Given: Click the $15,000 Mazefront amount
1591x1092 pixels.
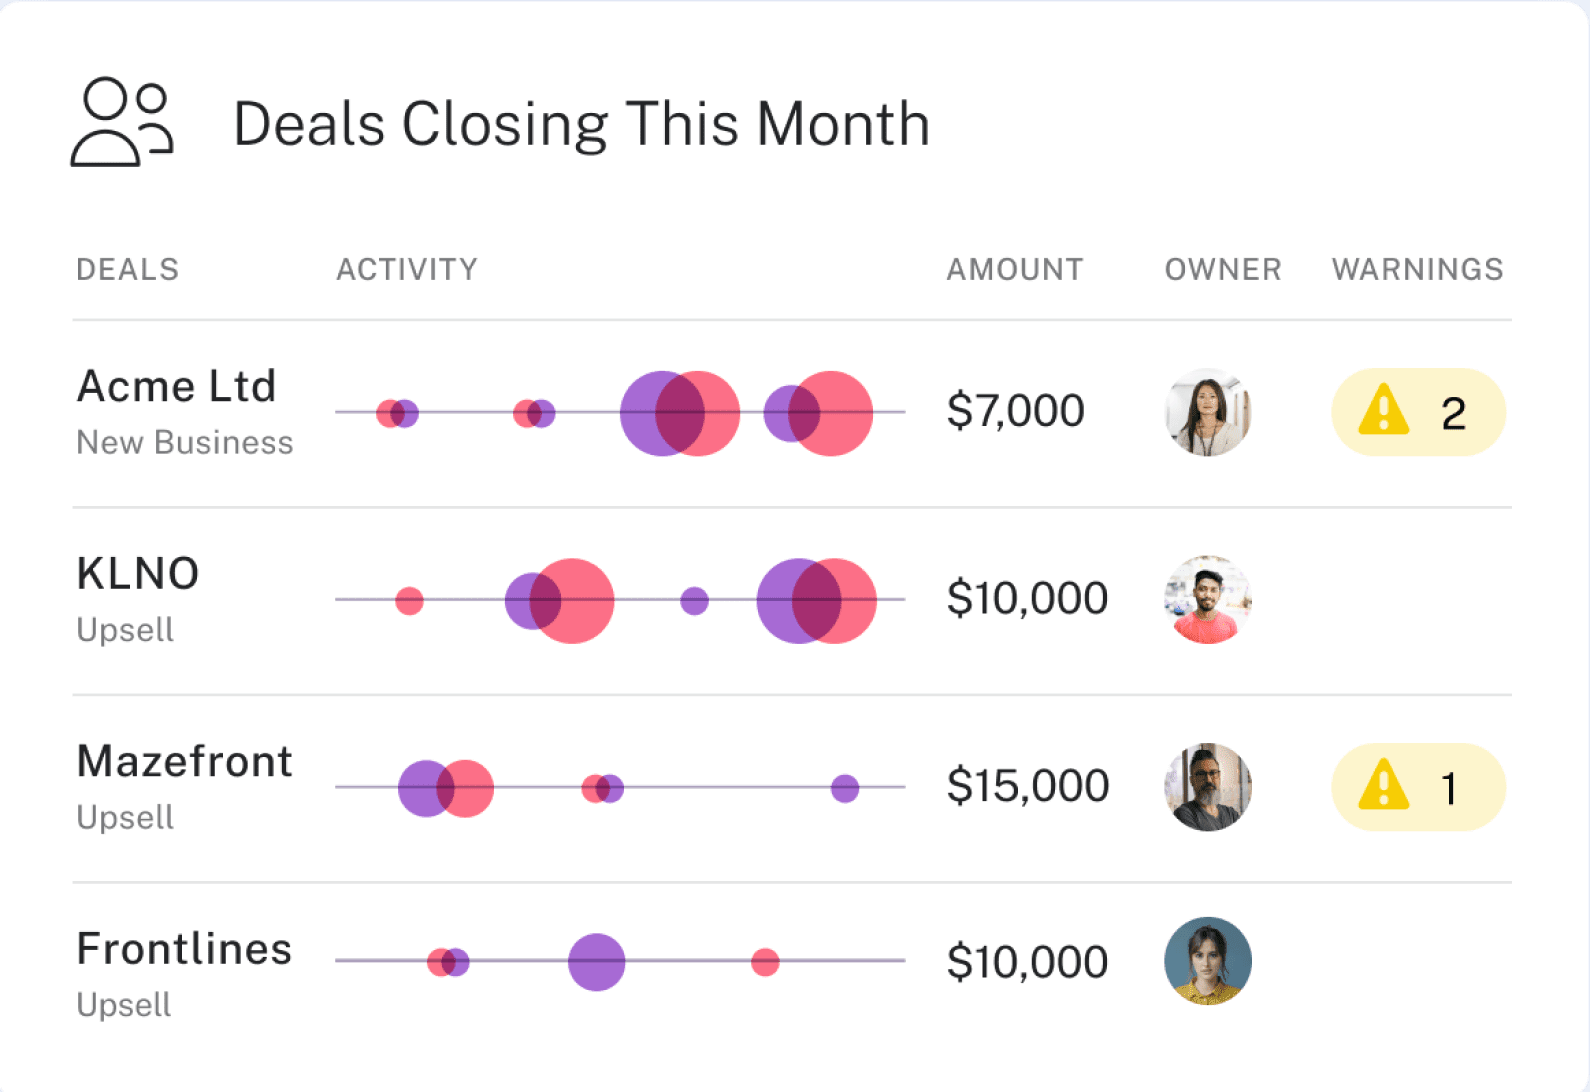Looking at the screenshot, I should pyautogui.click(x=1028, y=786).
